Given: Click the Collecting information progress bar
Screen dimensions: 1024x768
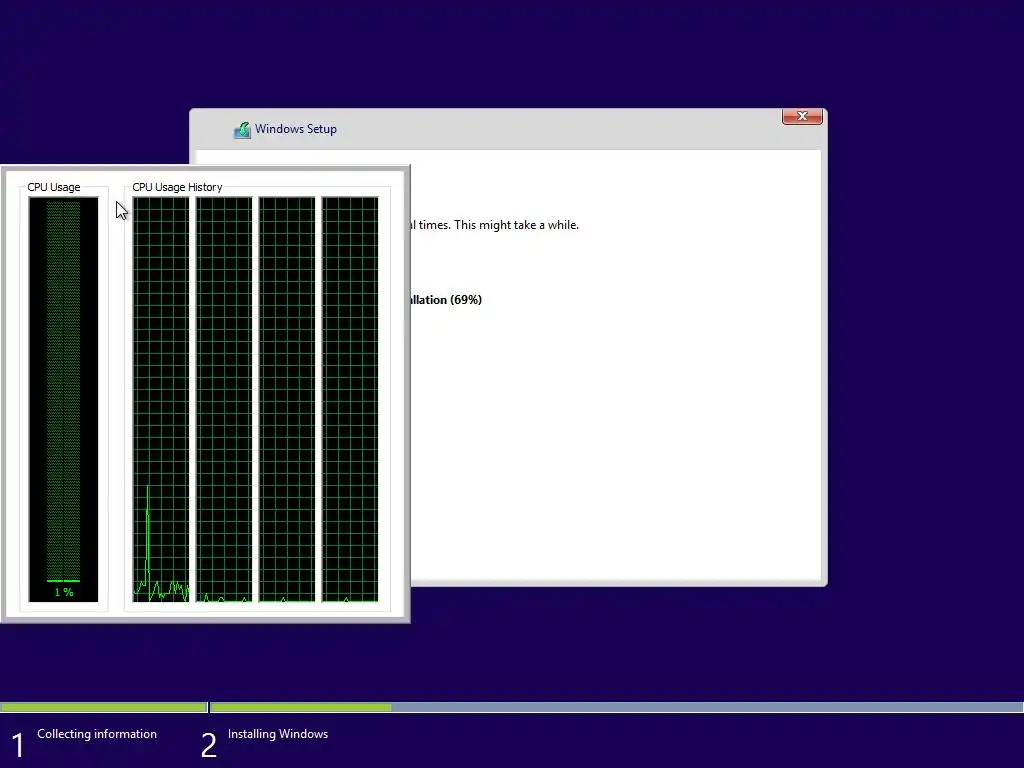Looking at the screenshot, I should click(104, 707).
